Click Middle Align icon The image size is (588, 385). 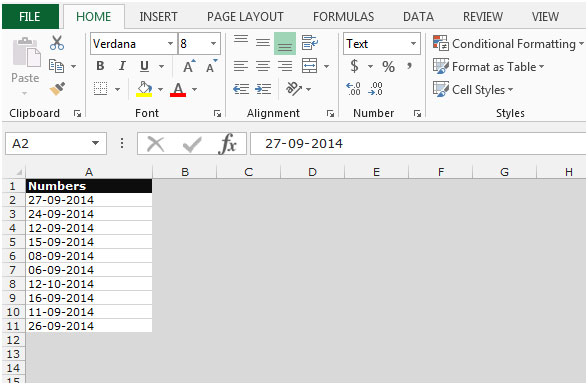tap(263, 43)
